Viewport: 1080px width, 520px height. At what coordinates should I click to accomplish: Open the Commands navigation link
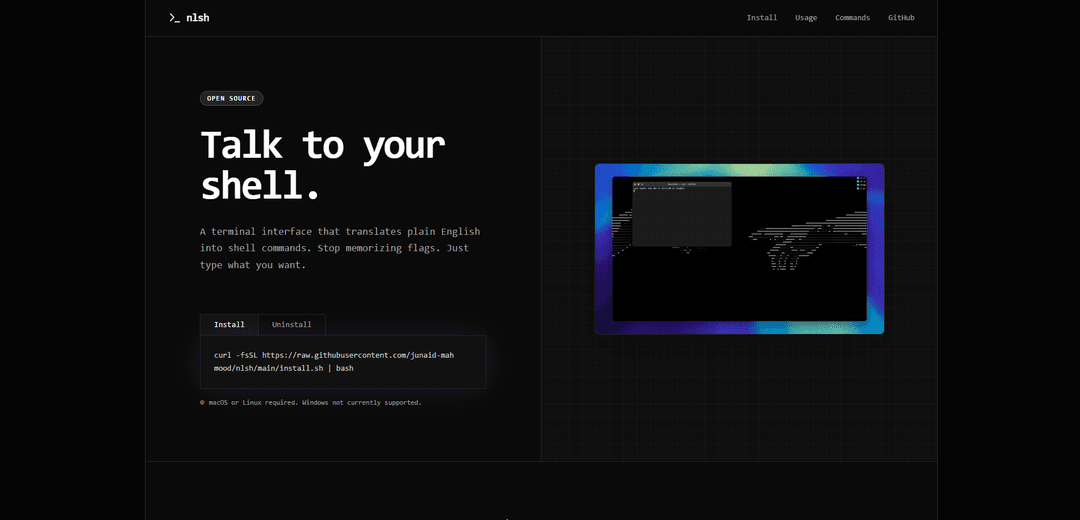pyautogui.click(x=852, y=18)
